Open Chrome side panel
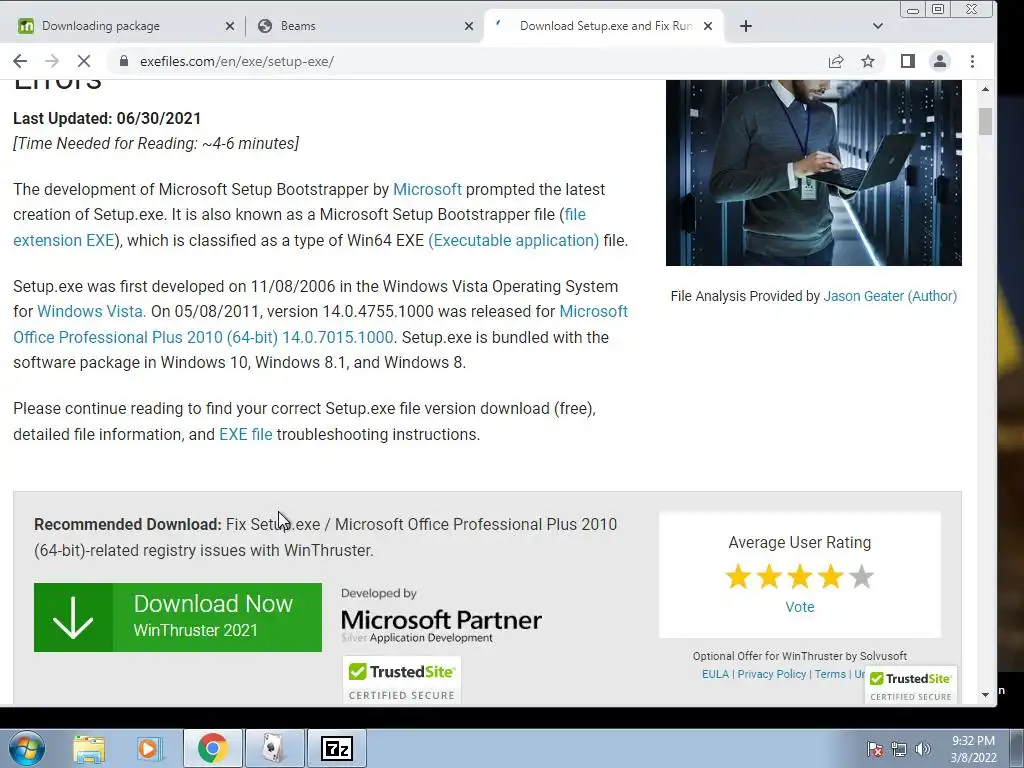The width and height of the screenshot is (1024, 768). [x=908, y=61]
